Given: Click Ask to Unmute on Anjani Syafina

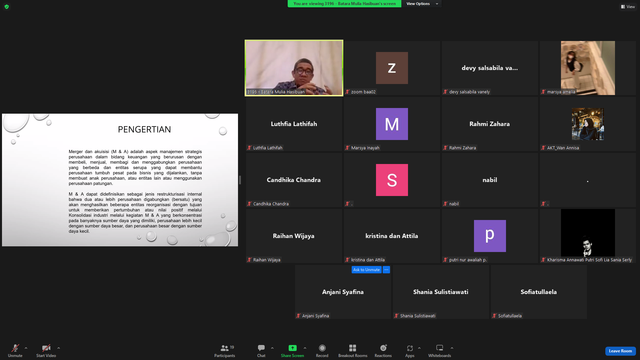Looking at the screenshot, I should point(367,270).
